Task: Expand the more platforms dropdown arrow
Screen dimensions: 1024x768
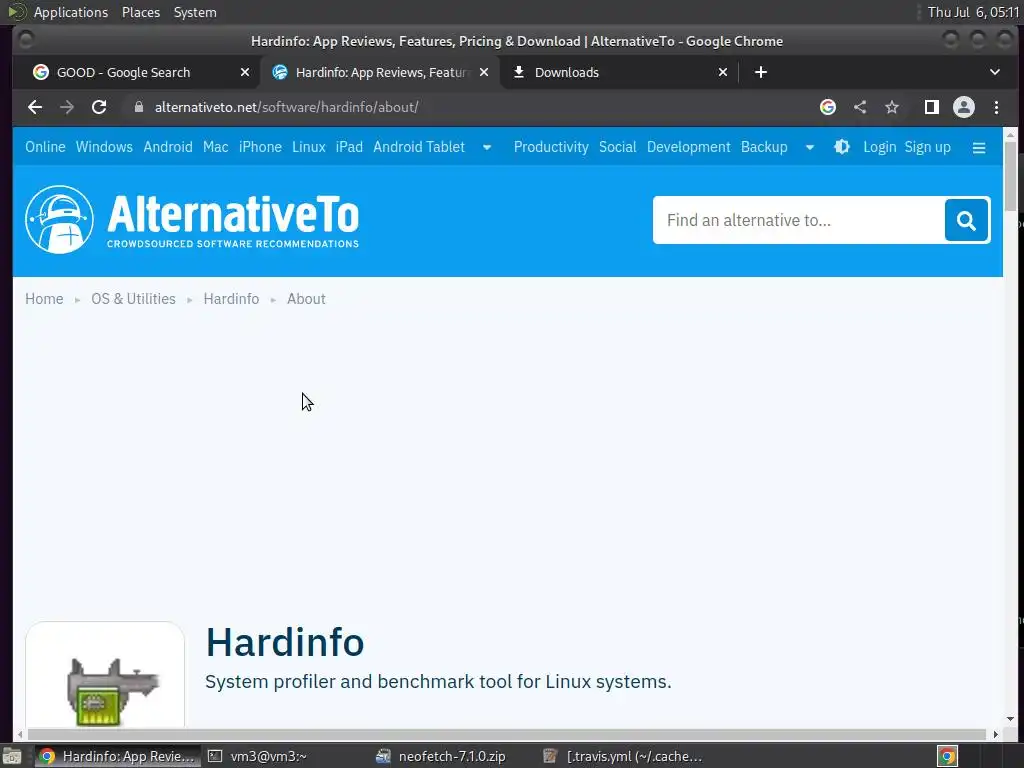Action: coord(487,148)
